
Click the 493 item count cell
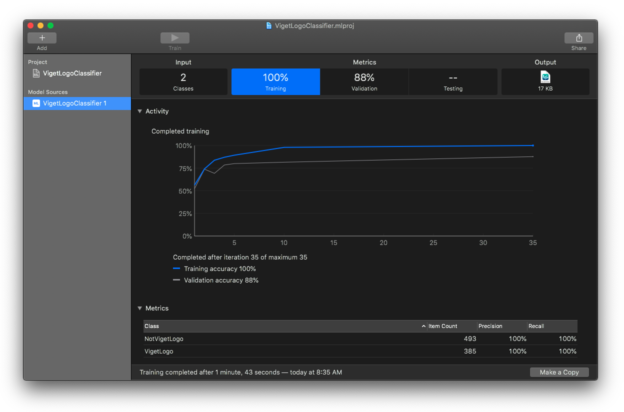pyautogui.click(x=470, y=339)
